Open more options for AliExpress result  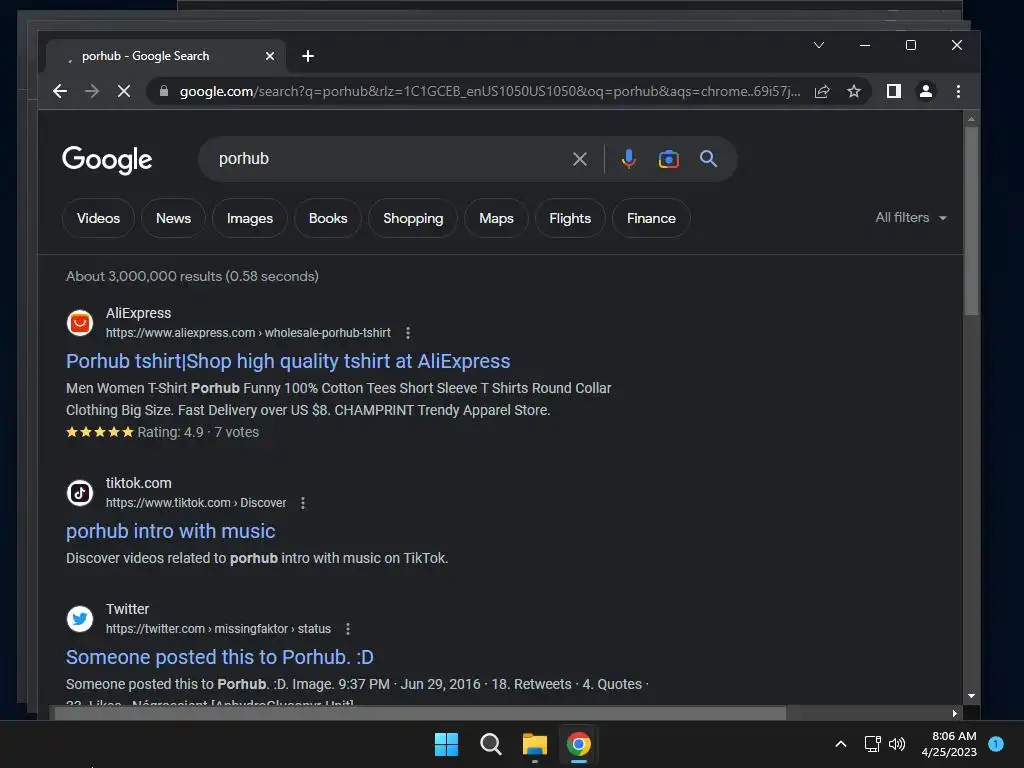[408, 333]
